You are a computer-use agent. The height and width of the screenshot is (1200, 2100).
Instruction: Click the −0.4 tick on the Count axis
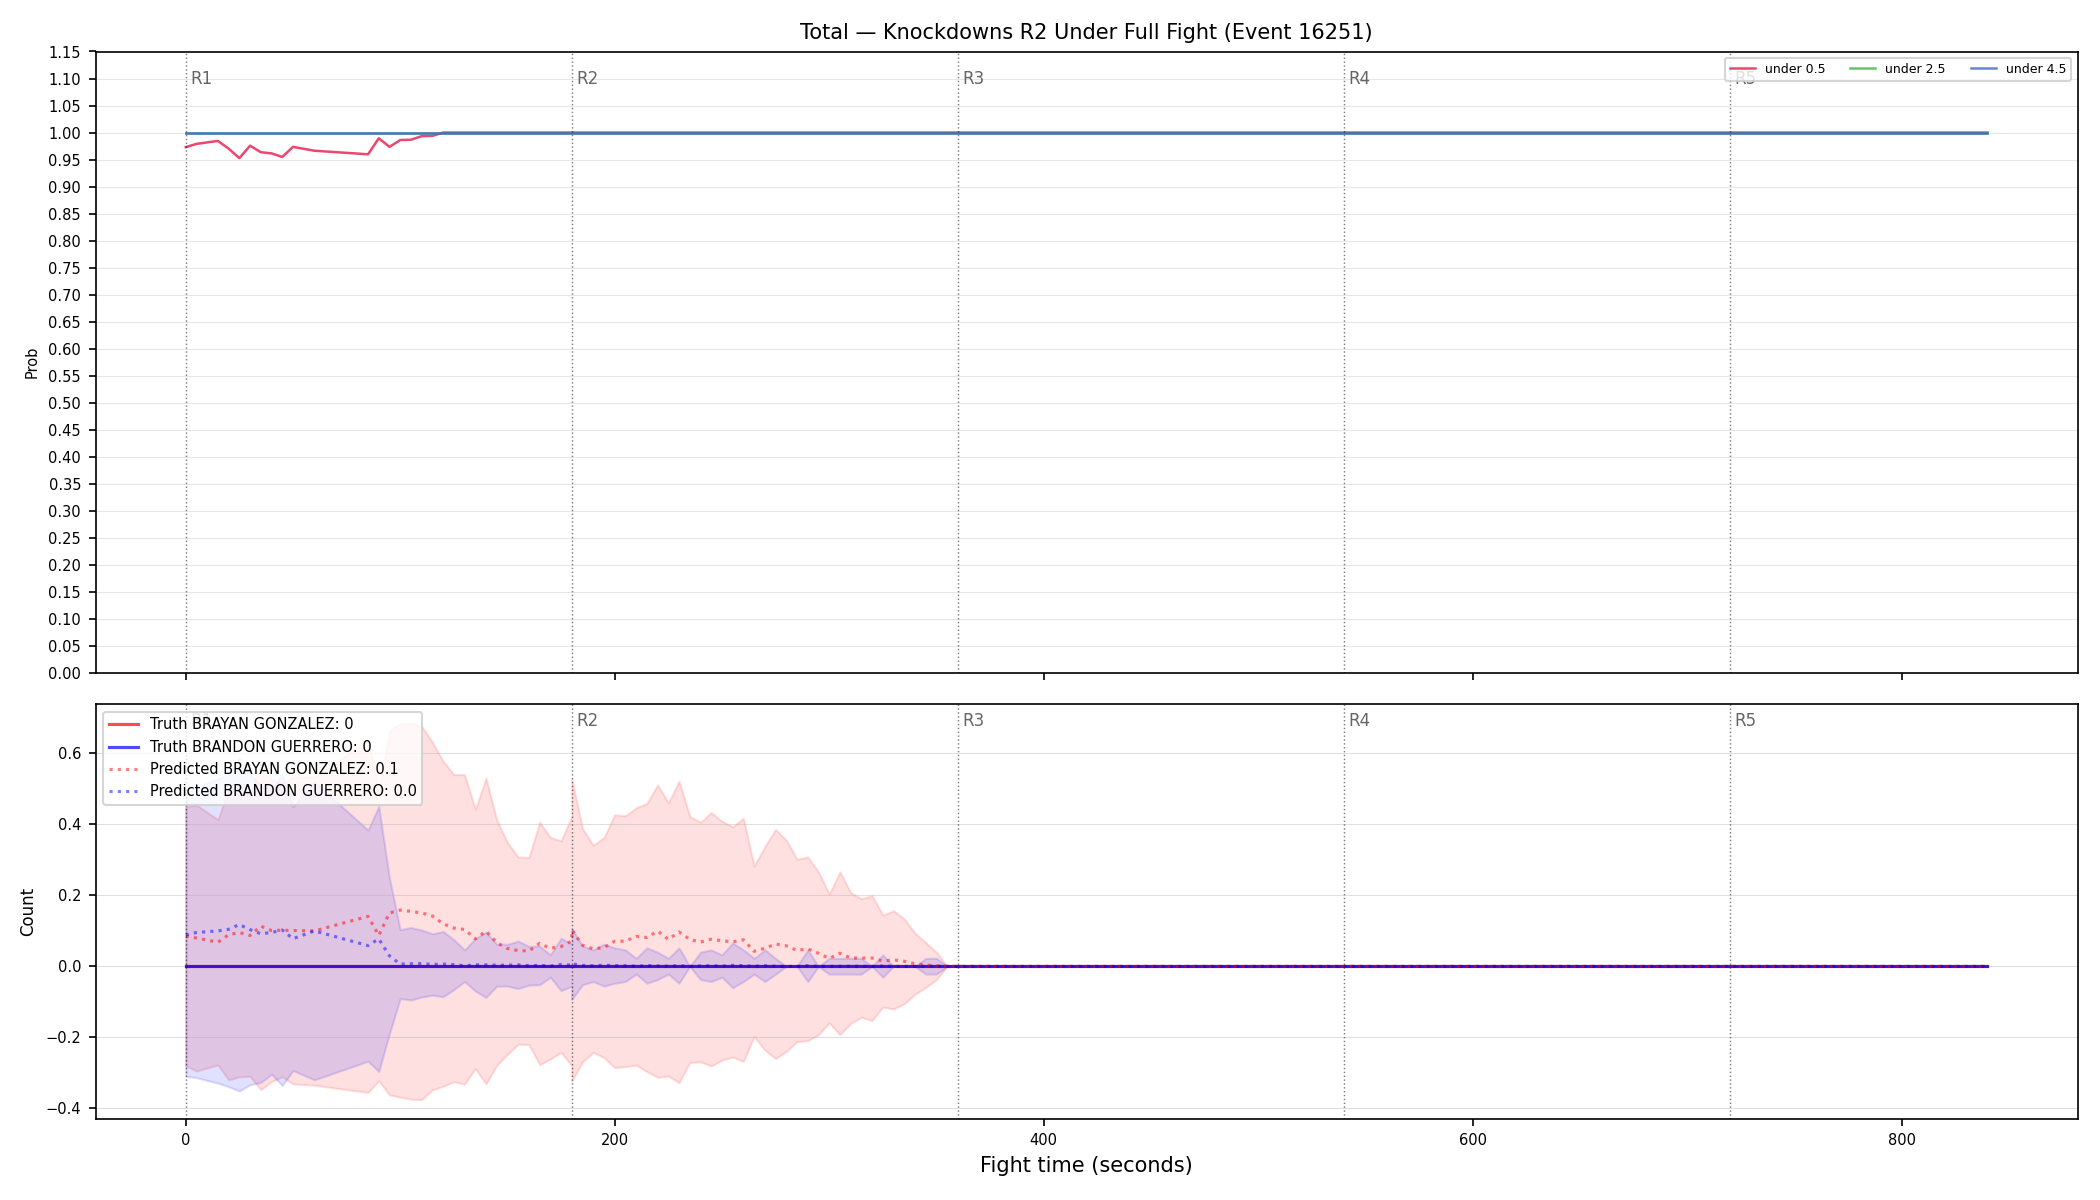(65, 1108)
